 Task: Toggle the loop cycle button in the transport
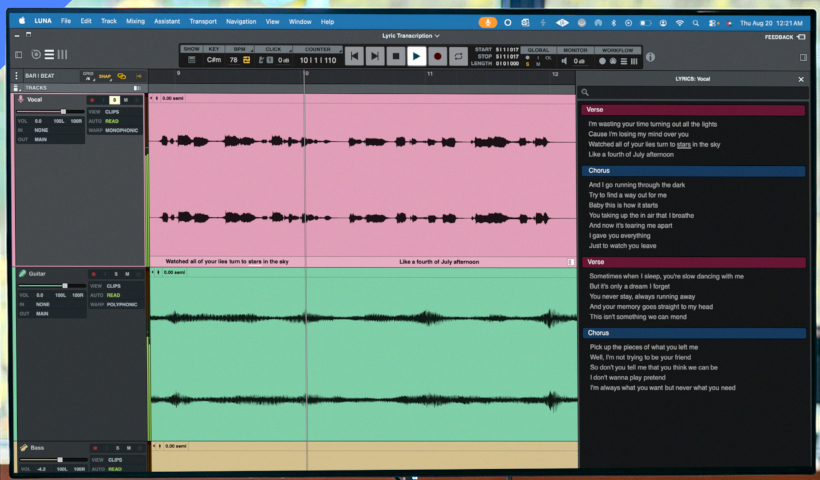pos(458,56)
